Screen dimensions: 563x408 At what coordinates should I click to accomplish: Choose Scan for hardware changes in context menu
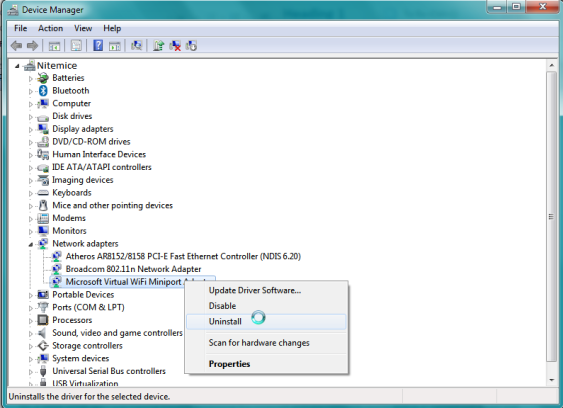click(266, 343)
